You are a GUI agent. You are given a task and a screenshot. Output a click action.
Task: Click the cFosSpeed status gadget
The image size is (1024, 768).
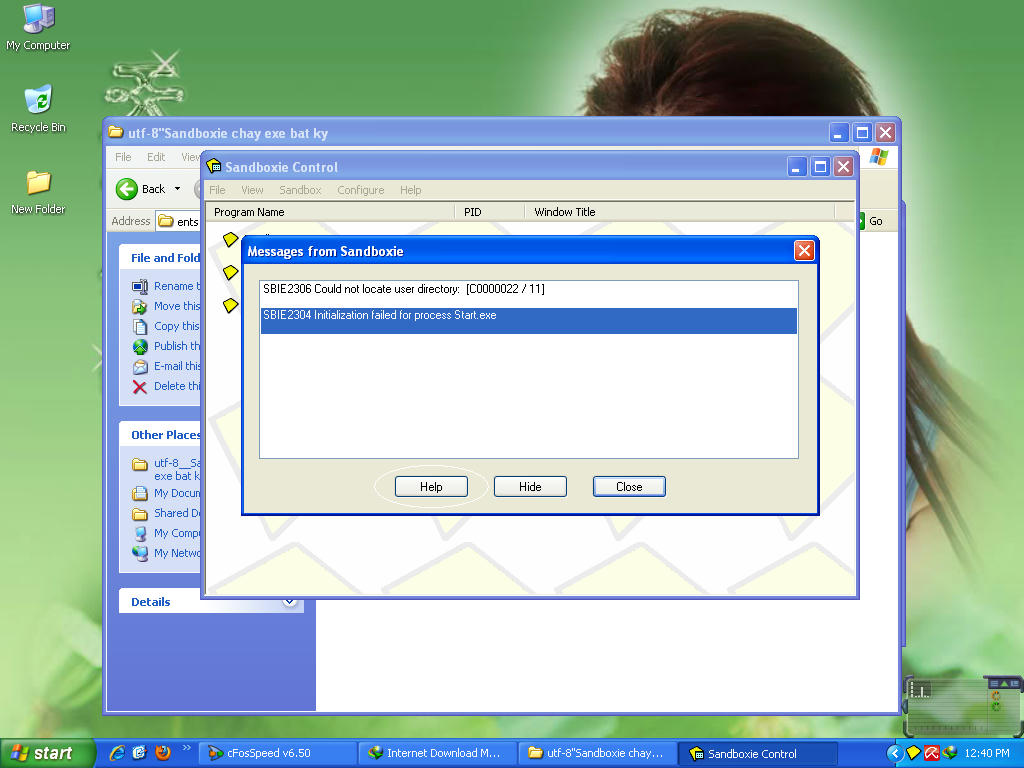963,707
